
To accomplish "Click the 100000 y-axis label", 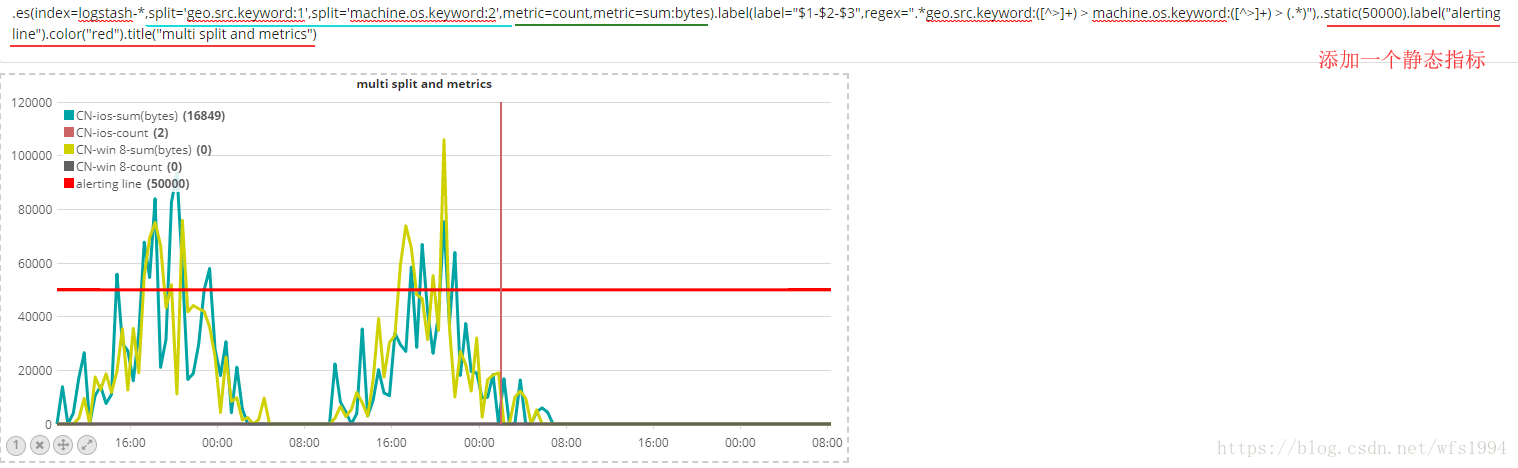I will coord(32,156).
